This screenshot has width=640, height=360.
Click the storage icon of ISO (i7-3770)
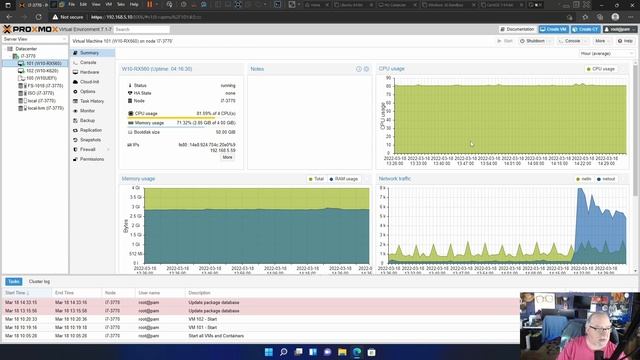pyautogui.click(x=22, y=93)
